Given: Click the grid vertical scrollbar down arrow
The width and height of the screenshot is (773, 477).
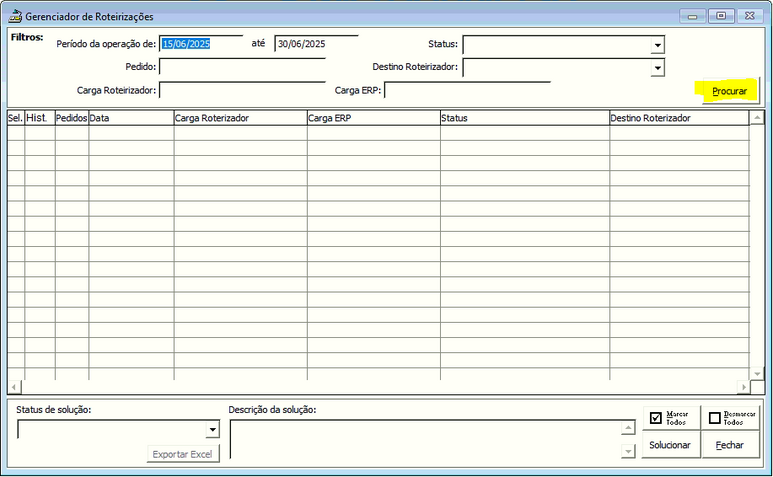Looking at the screenshot, I should click(x=757, y=374).
